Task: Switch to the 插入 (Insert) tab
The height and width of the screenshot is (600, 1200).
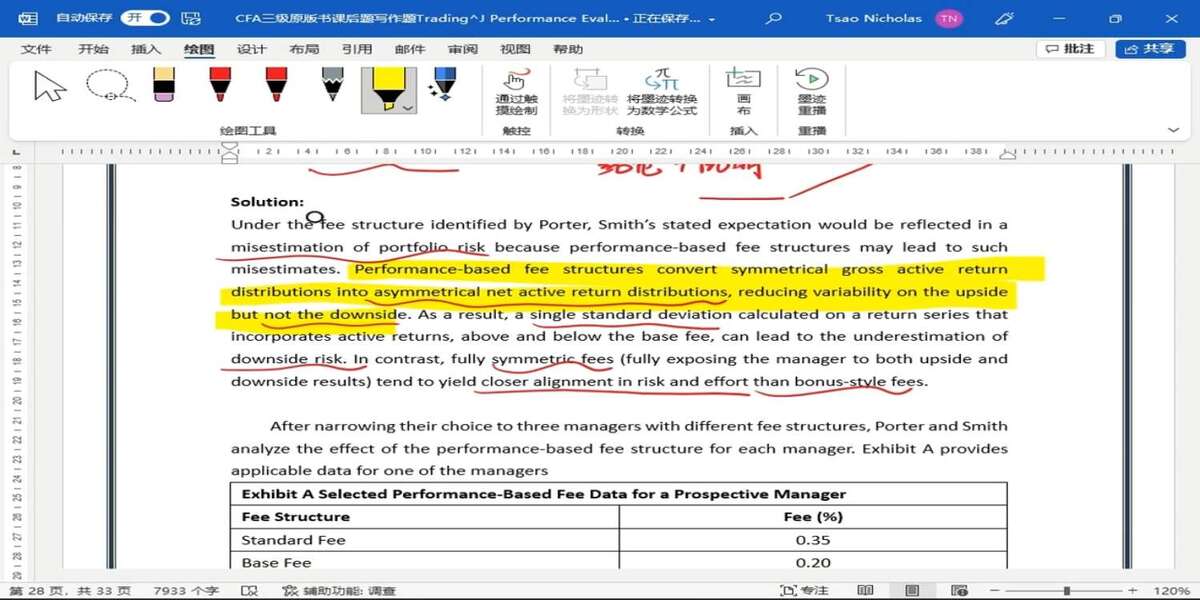Action: pyautogui.click(x=146, y=49)
